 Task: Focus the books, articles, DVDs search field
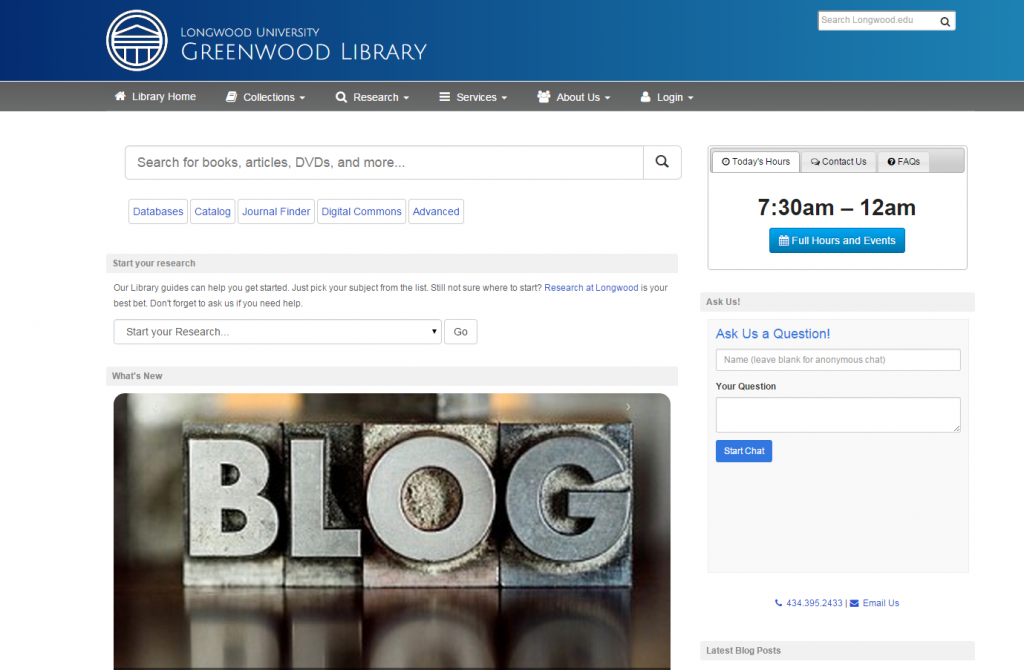point(384,162)
